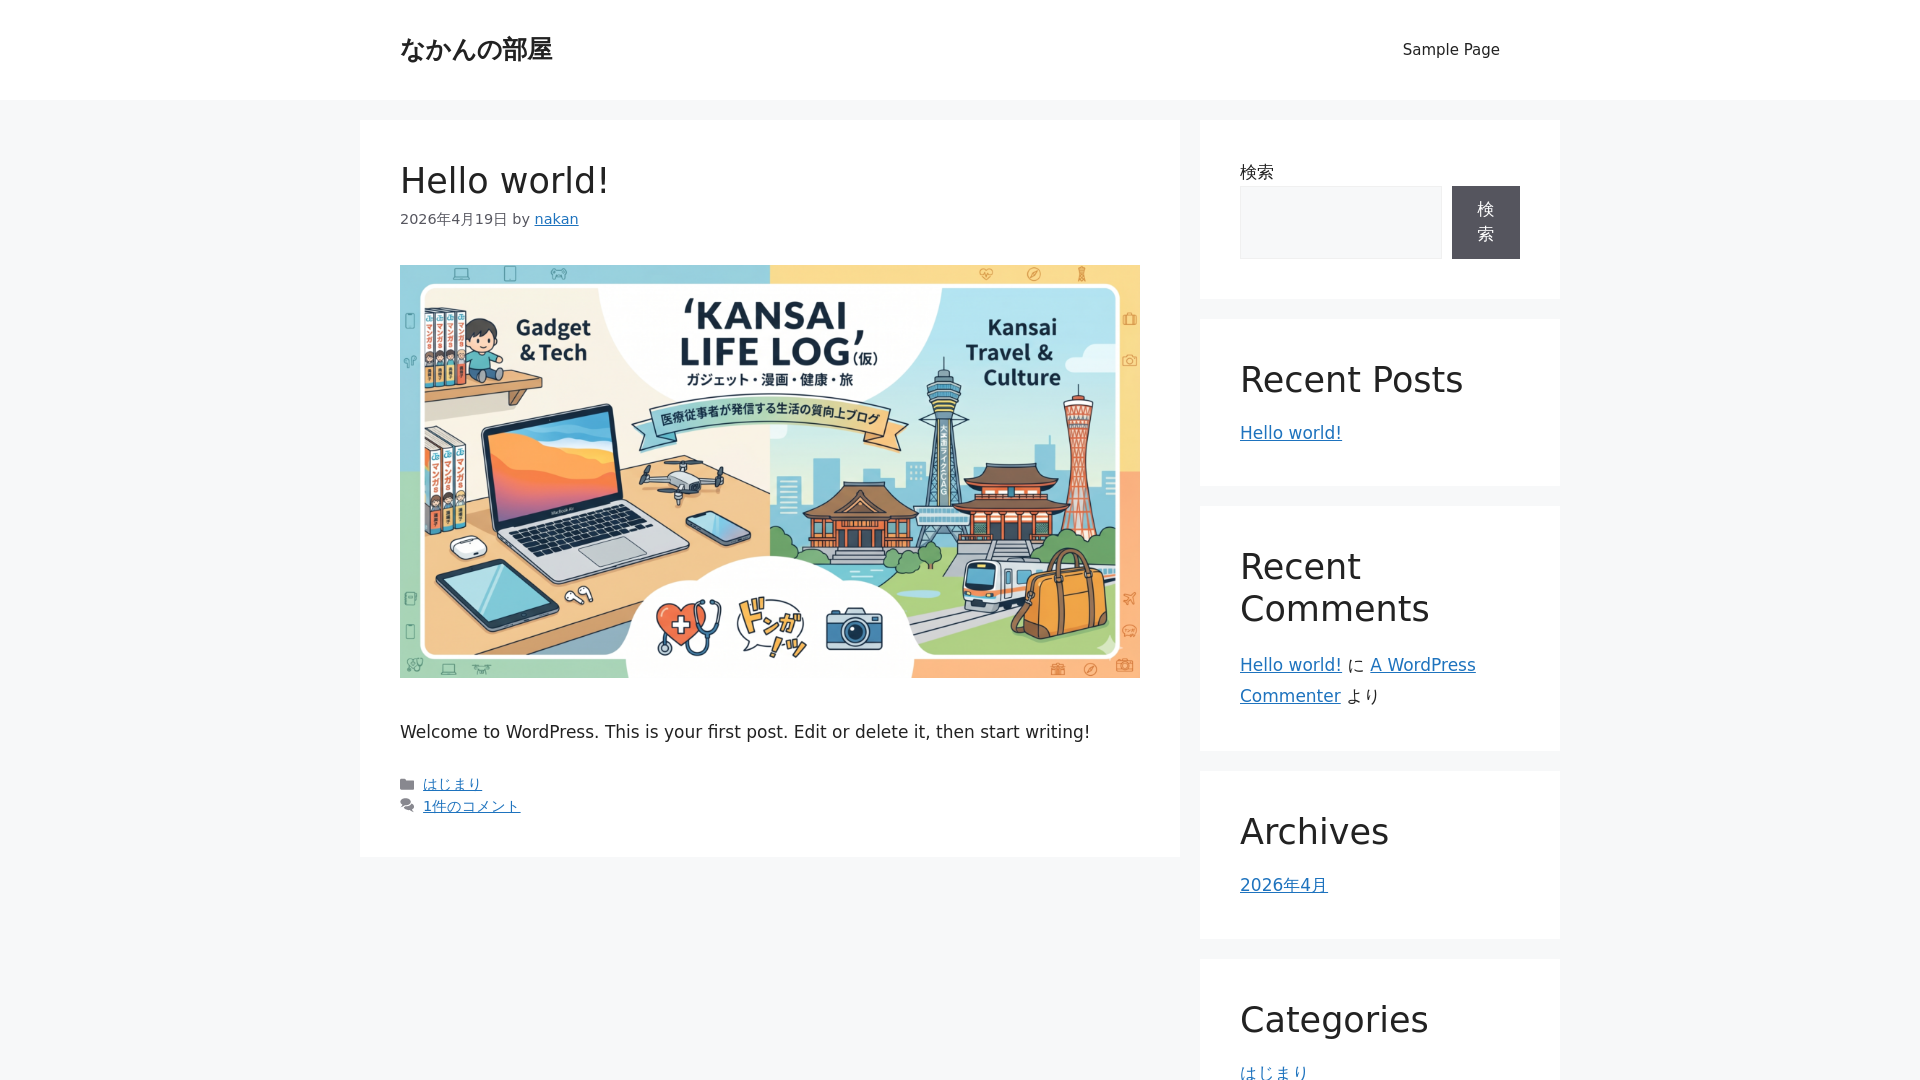Open はじまり in the Categories widget
1920x1080 pixels.
click(1274, 1072)
